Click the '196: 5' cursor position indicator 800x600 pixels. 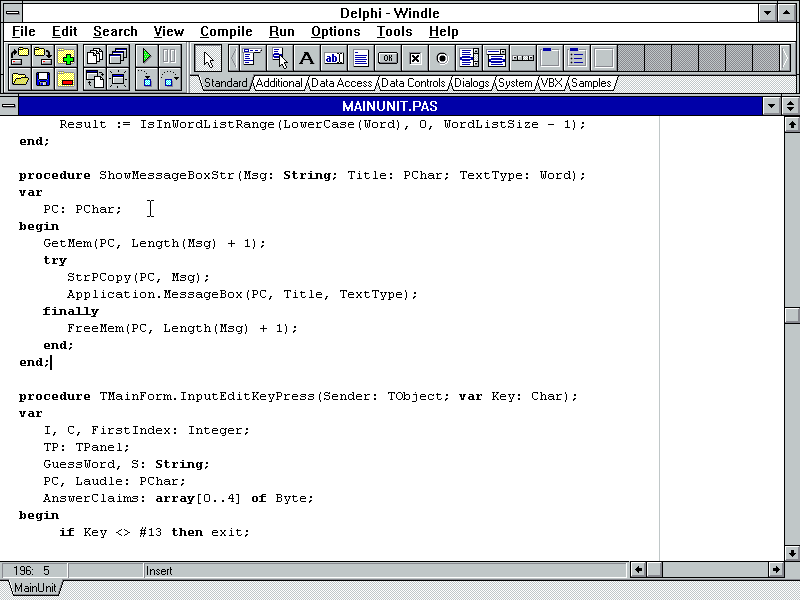tap(34, 570)
